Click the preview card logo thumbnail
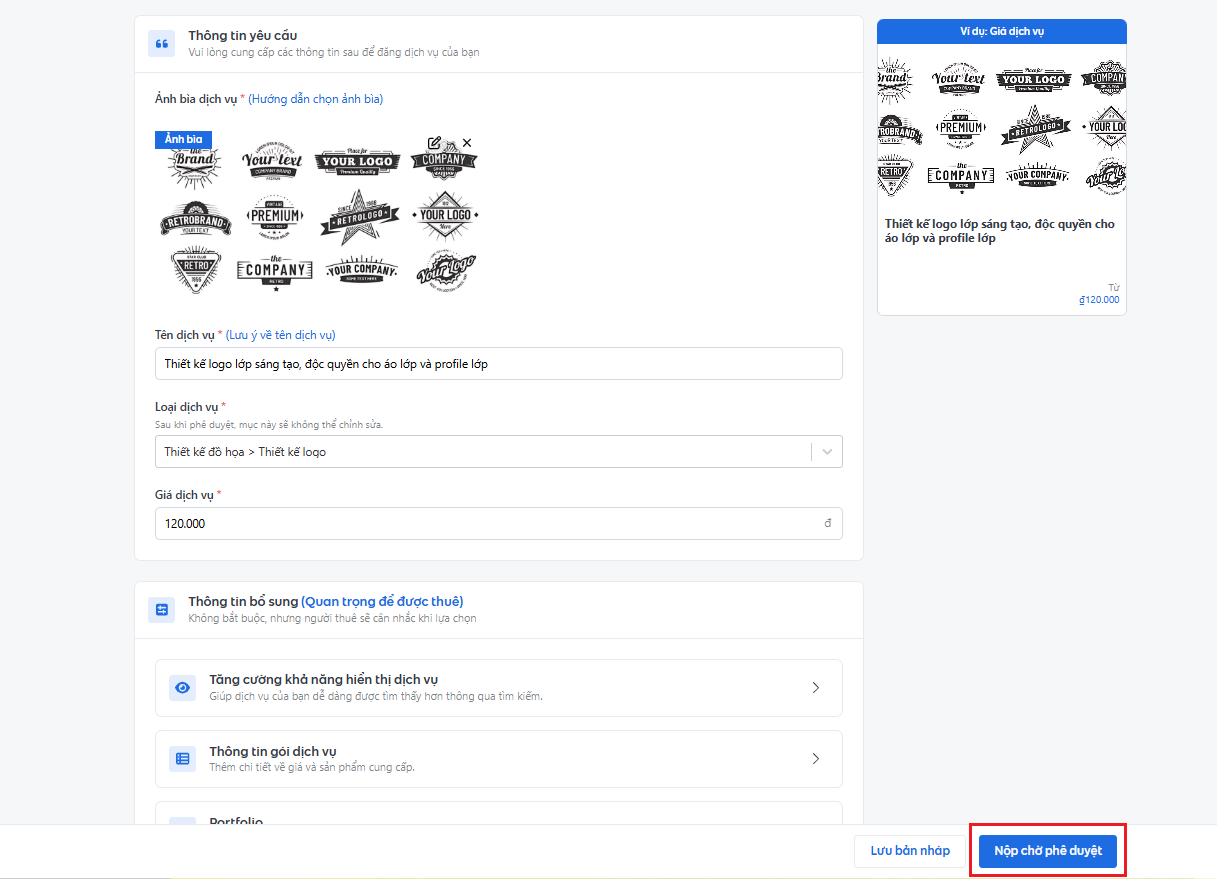1217x879 pixels. pos(1001,125)
